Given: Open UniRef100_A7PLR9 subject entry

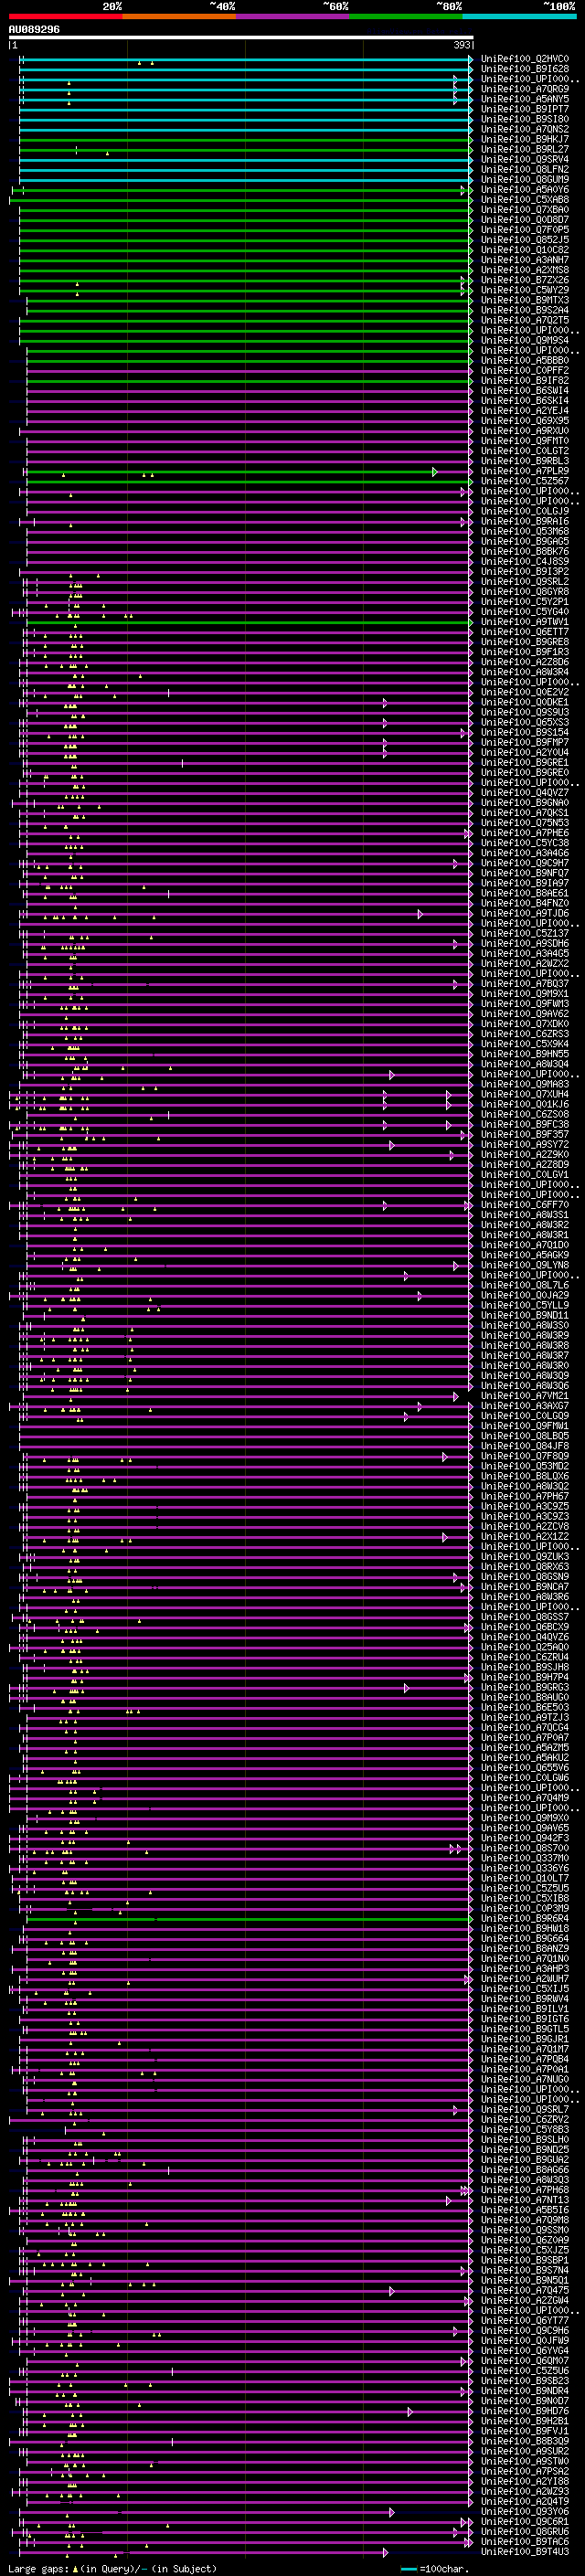Looking at the screenshot, I should click(525, 471).
